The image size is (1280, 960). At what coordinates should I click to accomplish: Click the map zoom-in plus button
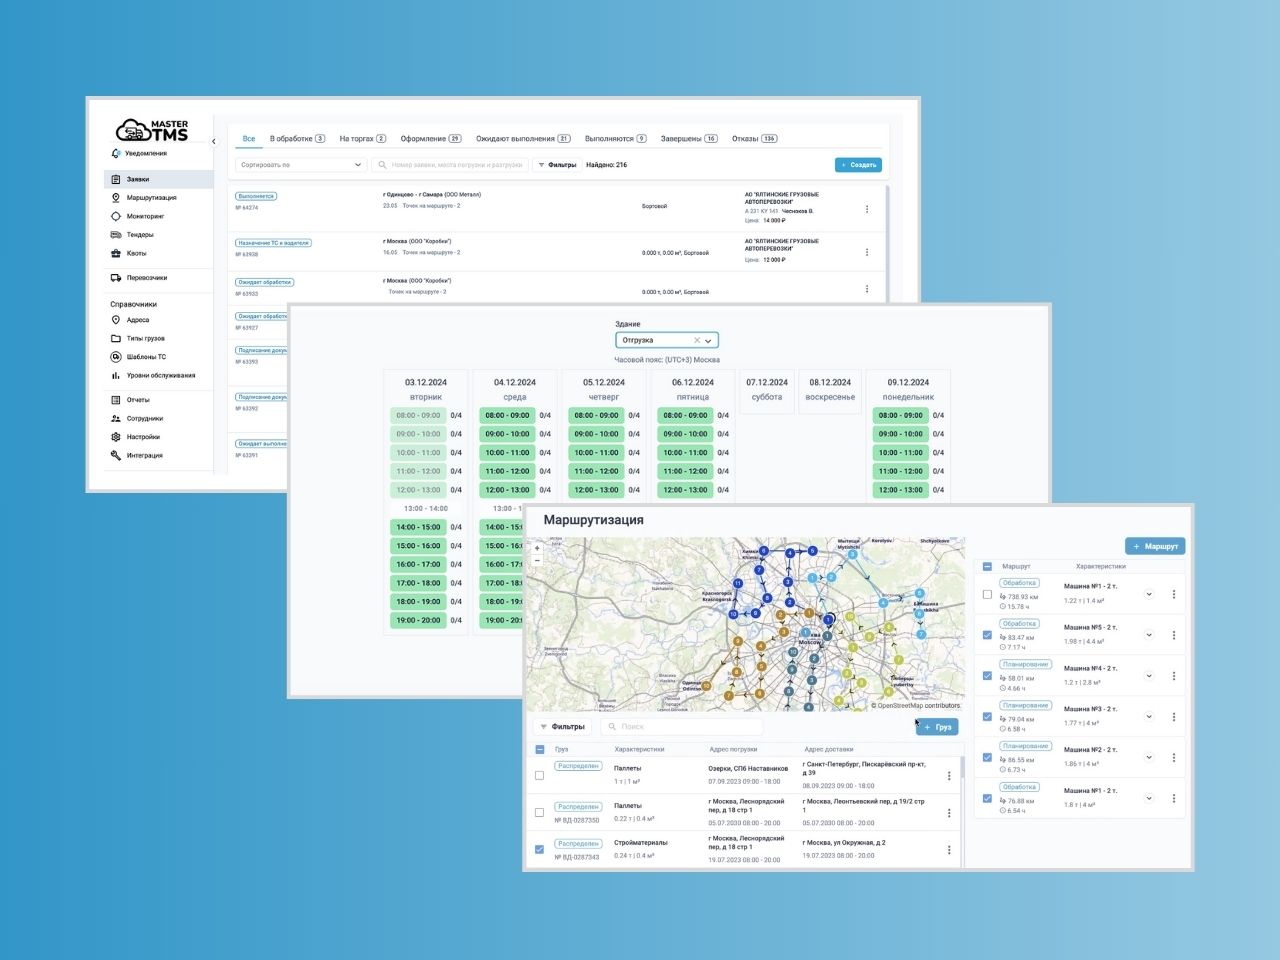[537, 548]
